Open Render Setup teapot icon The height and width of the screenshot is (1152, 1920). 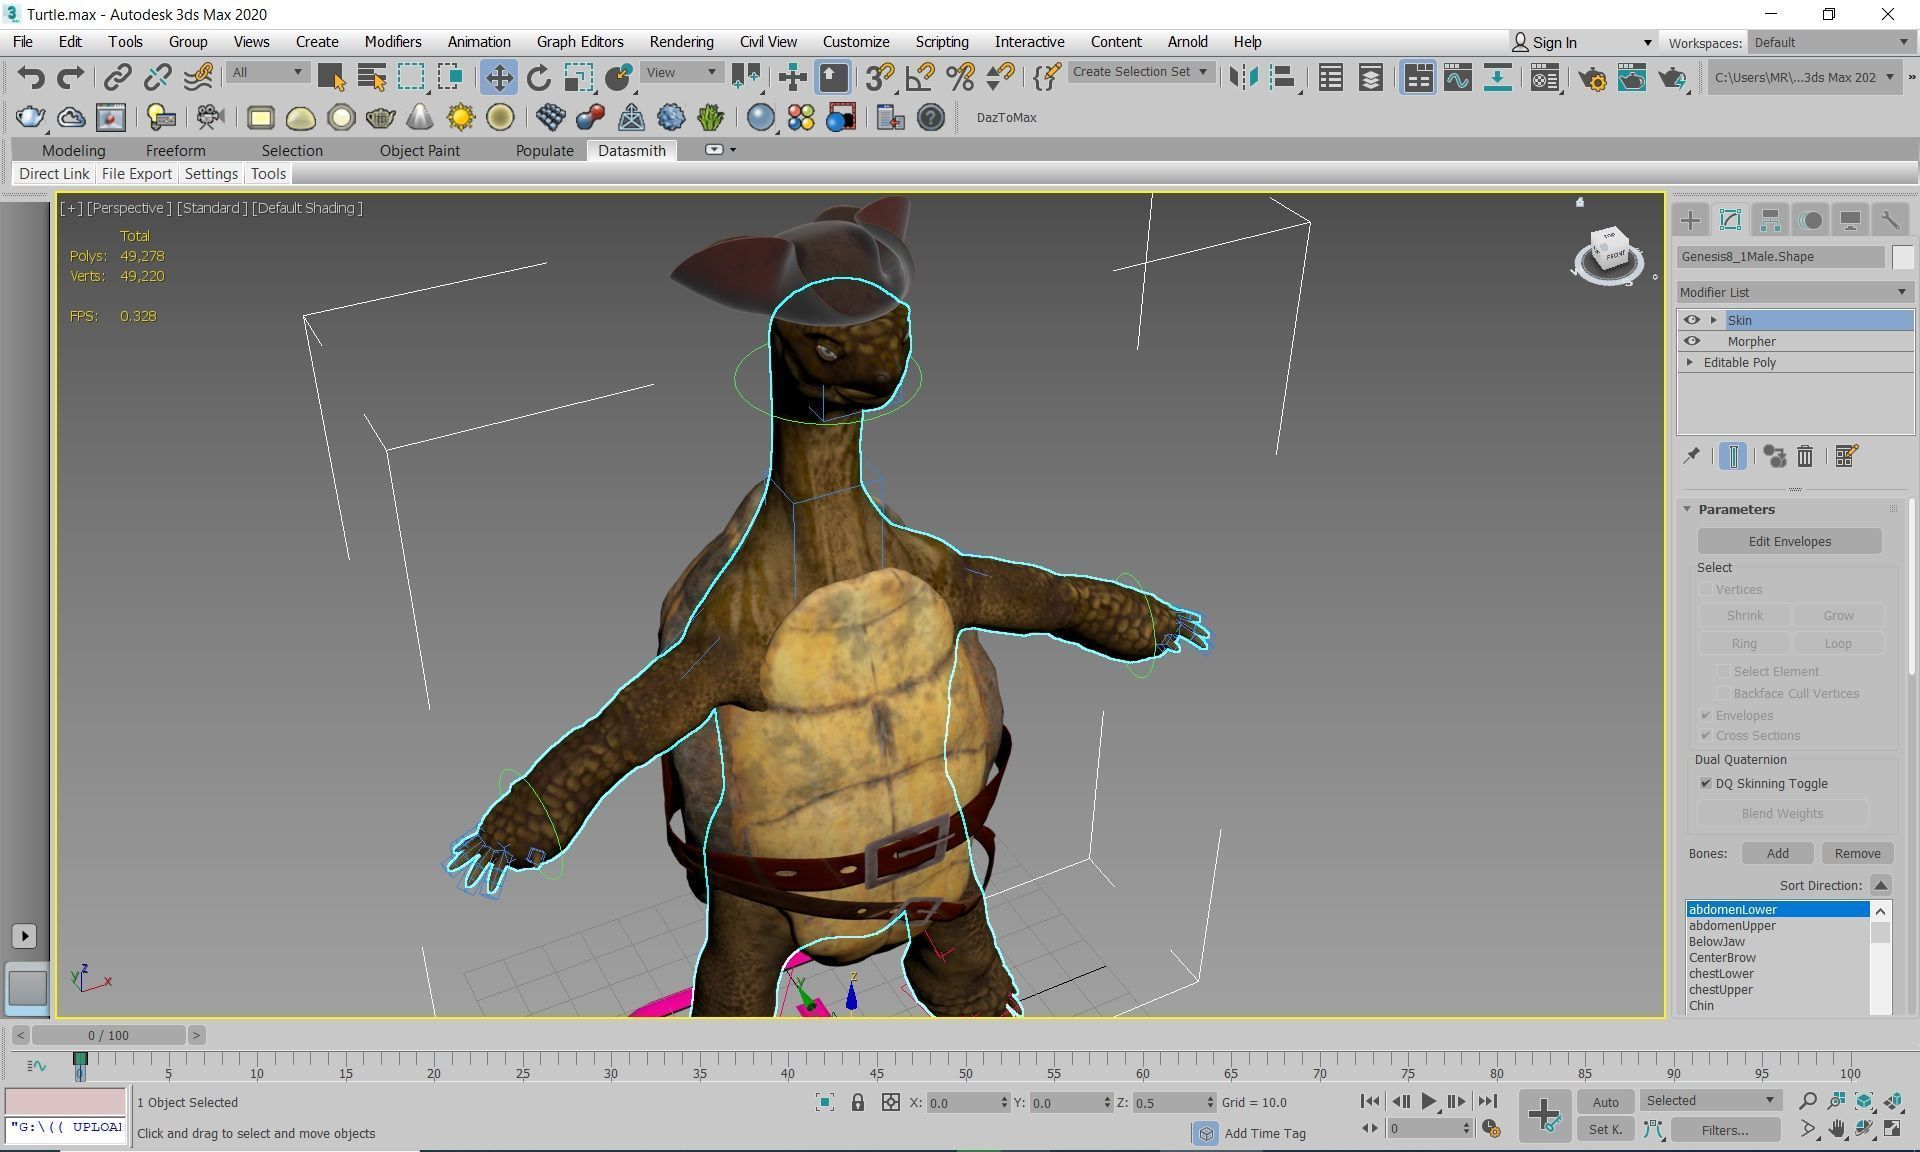click(1592, 77)
